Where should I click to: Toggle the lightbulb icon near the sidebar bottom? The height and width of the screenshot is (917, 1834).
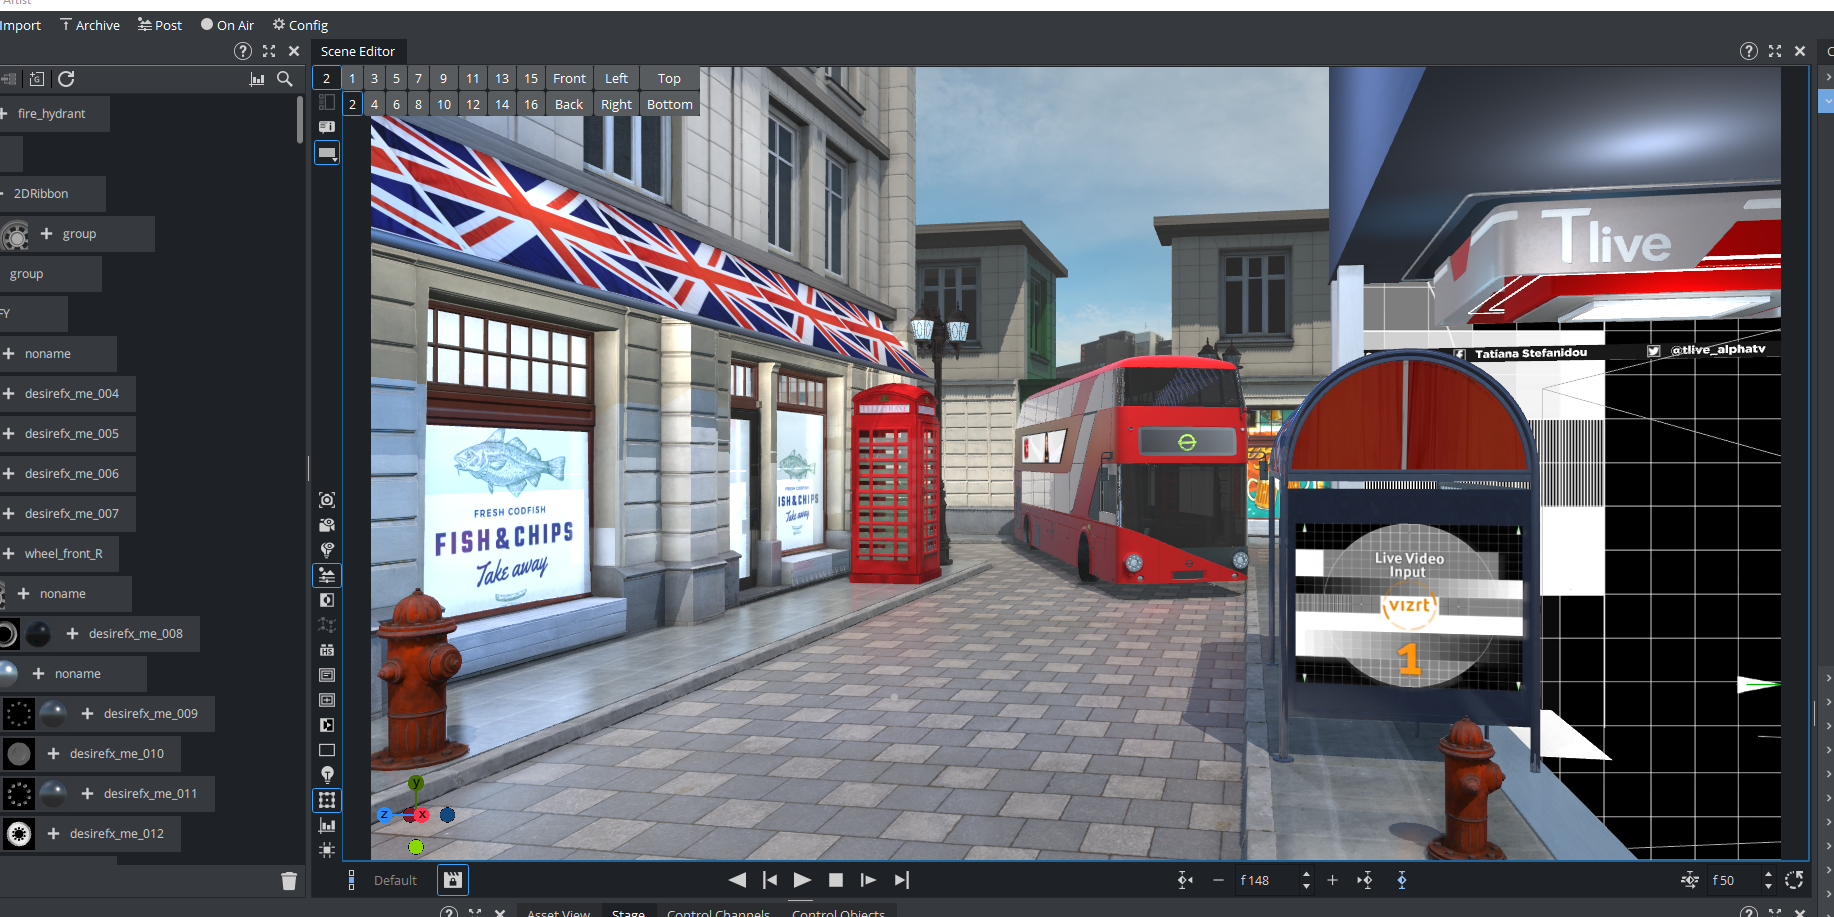(327, 775)
